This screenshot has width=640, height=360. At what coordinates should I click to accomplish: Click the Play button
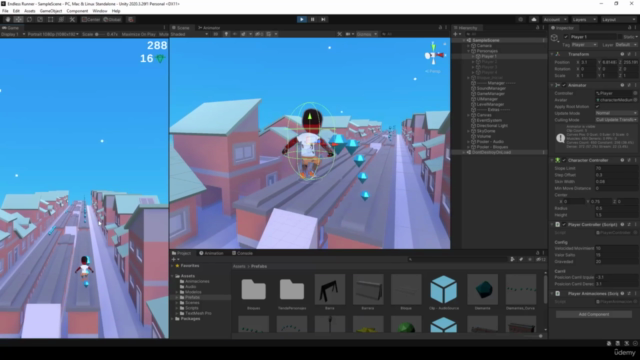tap(302, 19)
